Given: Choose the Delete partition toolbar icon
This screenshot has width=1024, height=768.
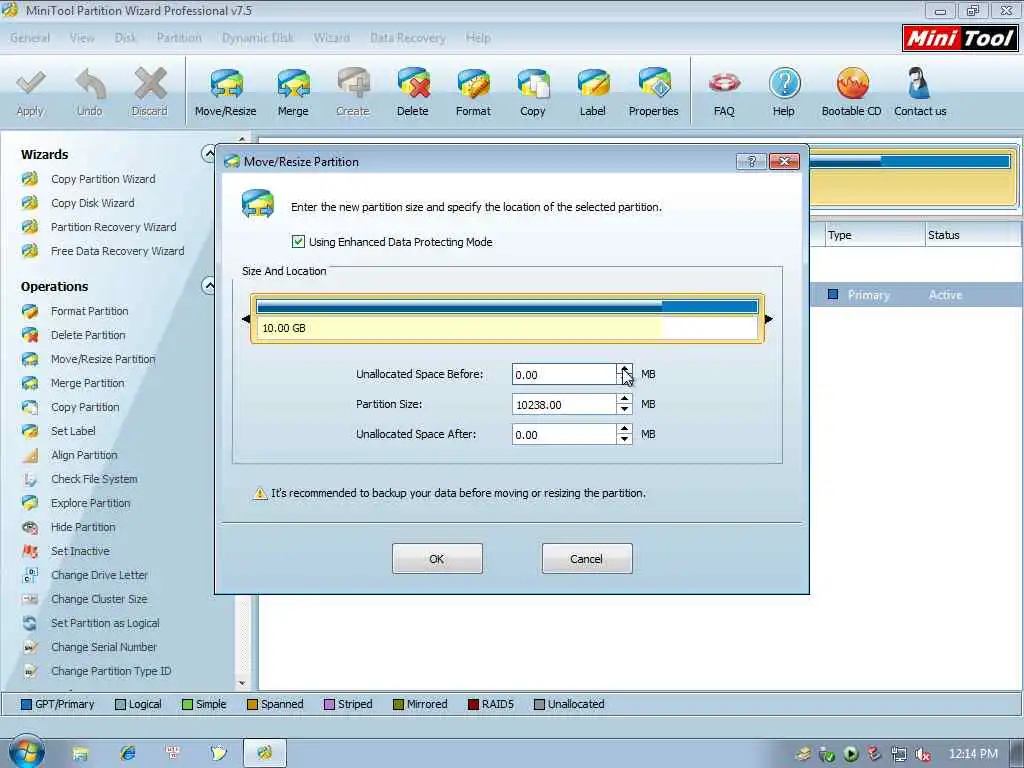Looking at the screenshot, I should (413, 93).
